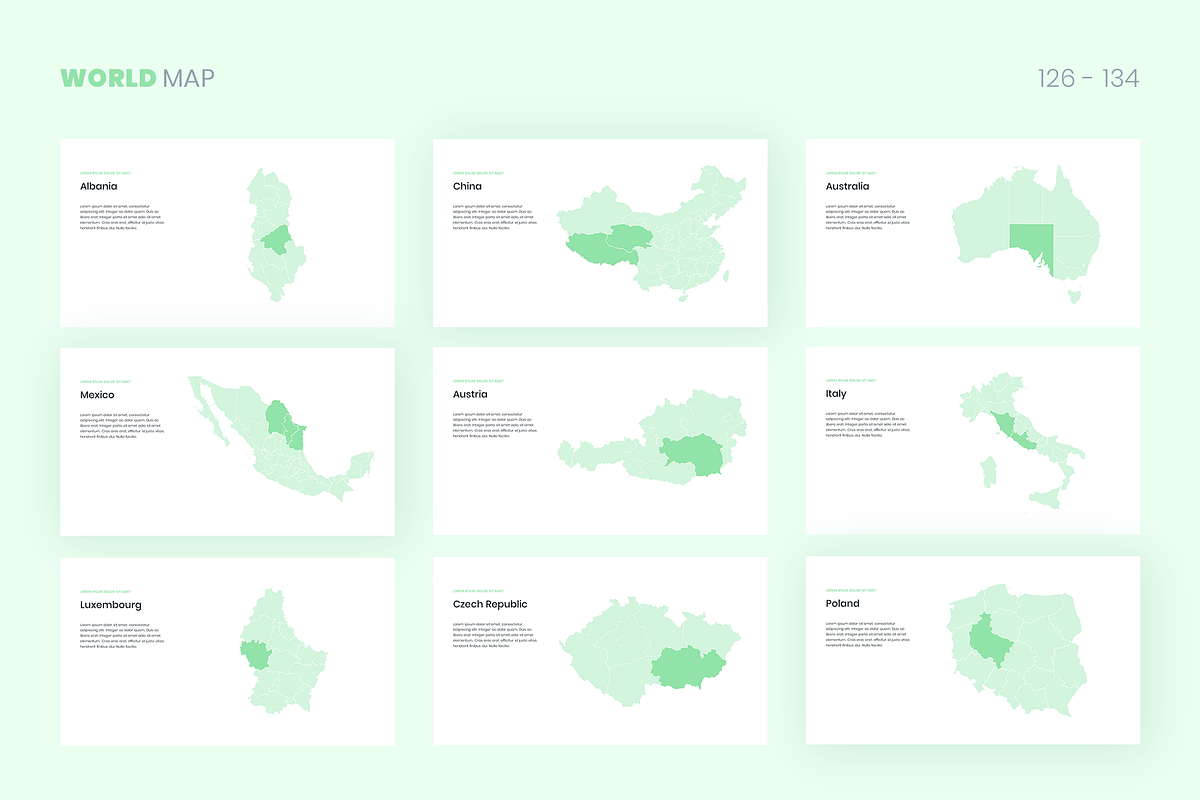The height and width of the screenshot is (800, 1200).
Task: Click the small green caption above "Mexico"
Action: [x=105, y=381]
